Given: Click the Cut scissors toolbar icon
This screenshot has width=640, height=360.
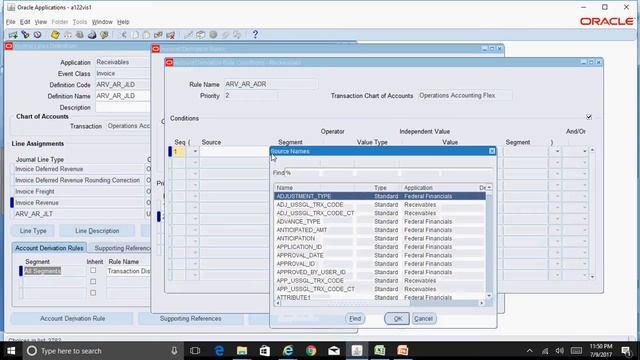Looking at the screenshot, I should [123, 35].
